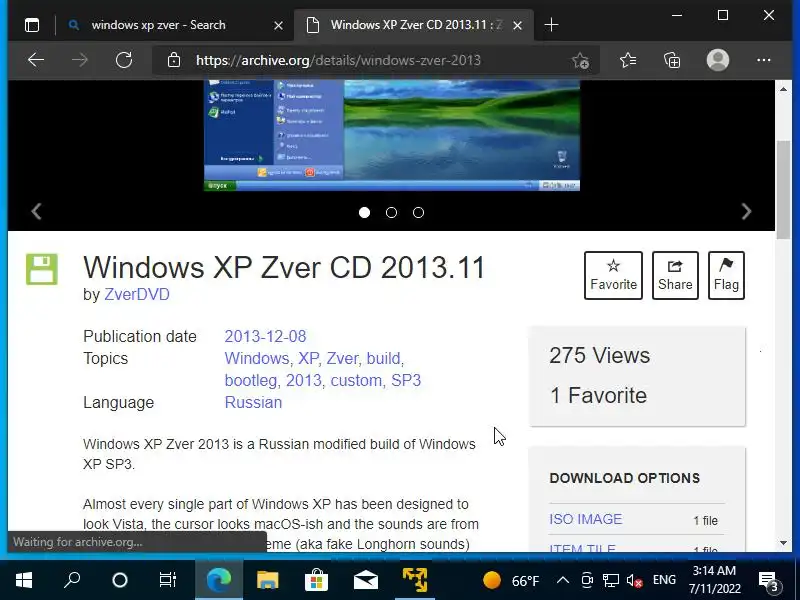Click the vertical scrollbar thumb
This screenshot has width=800, height=600.
(783, 189)
